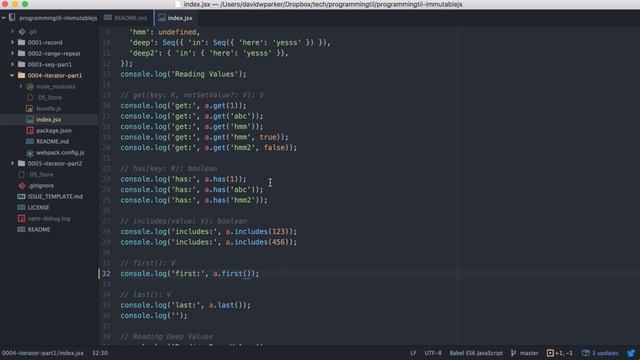Viewport: 640px width, 360px height.
Task: Click the 0004-iterator-part1/index.jsx path in status bar
Action: tap(42, 353)
